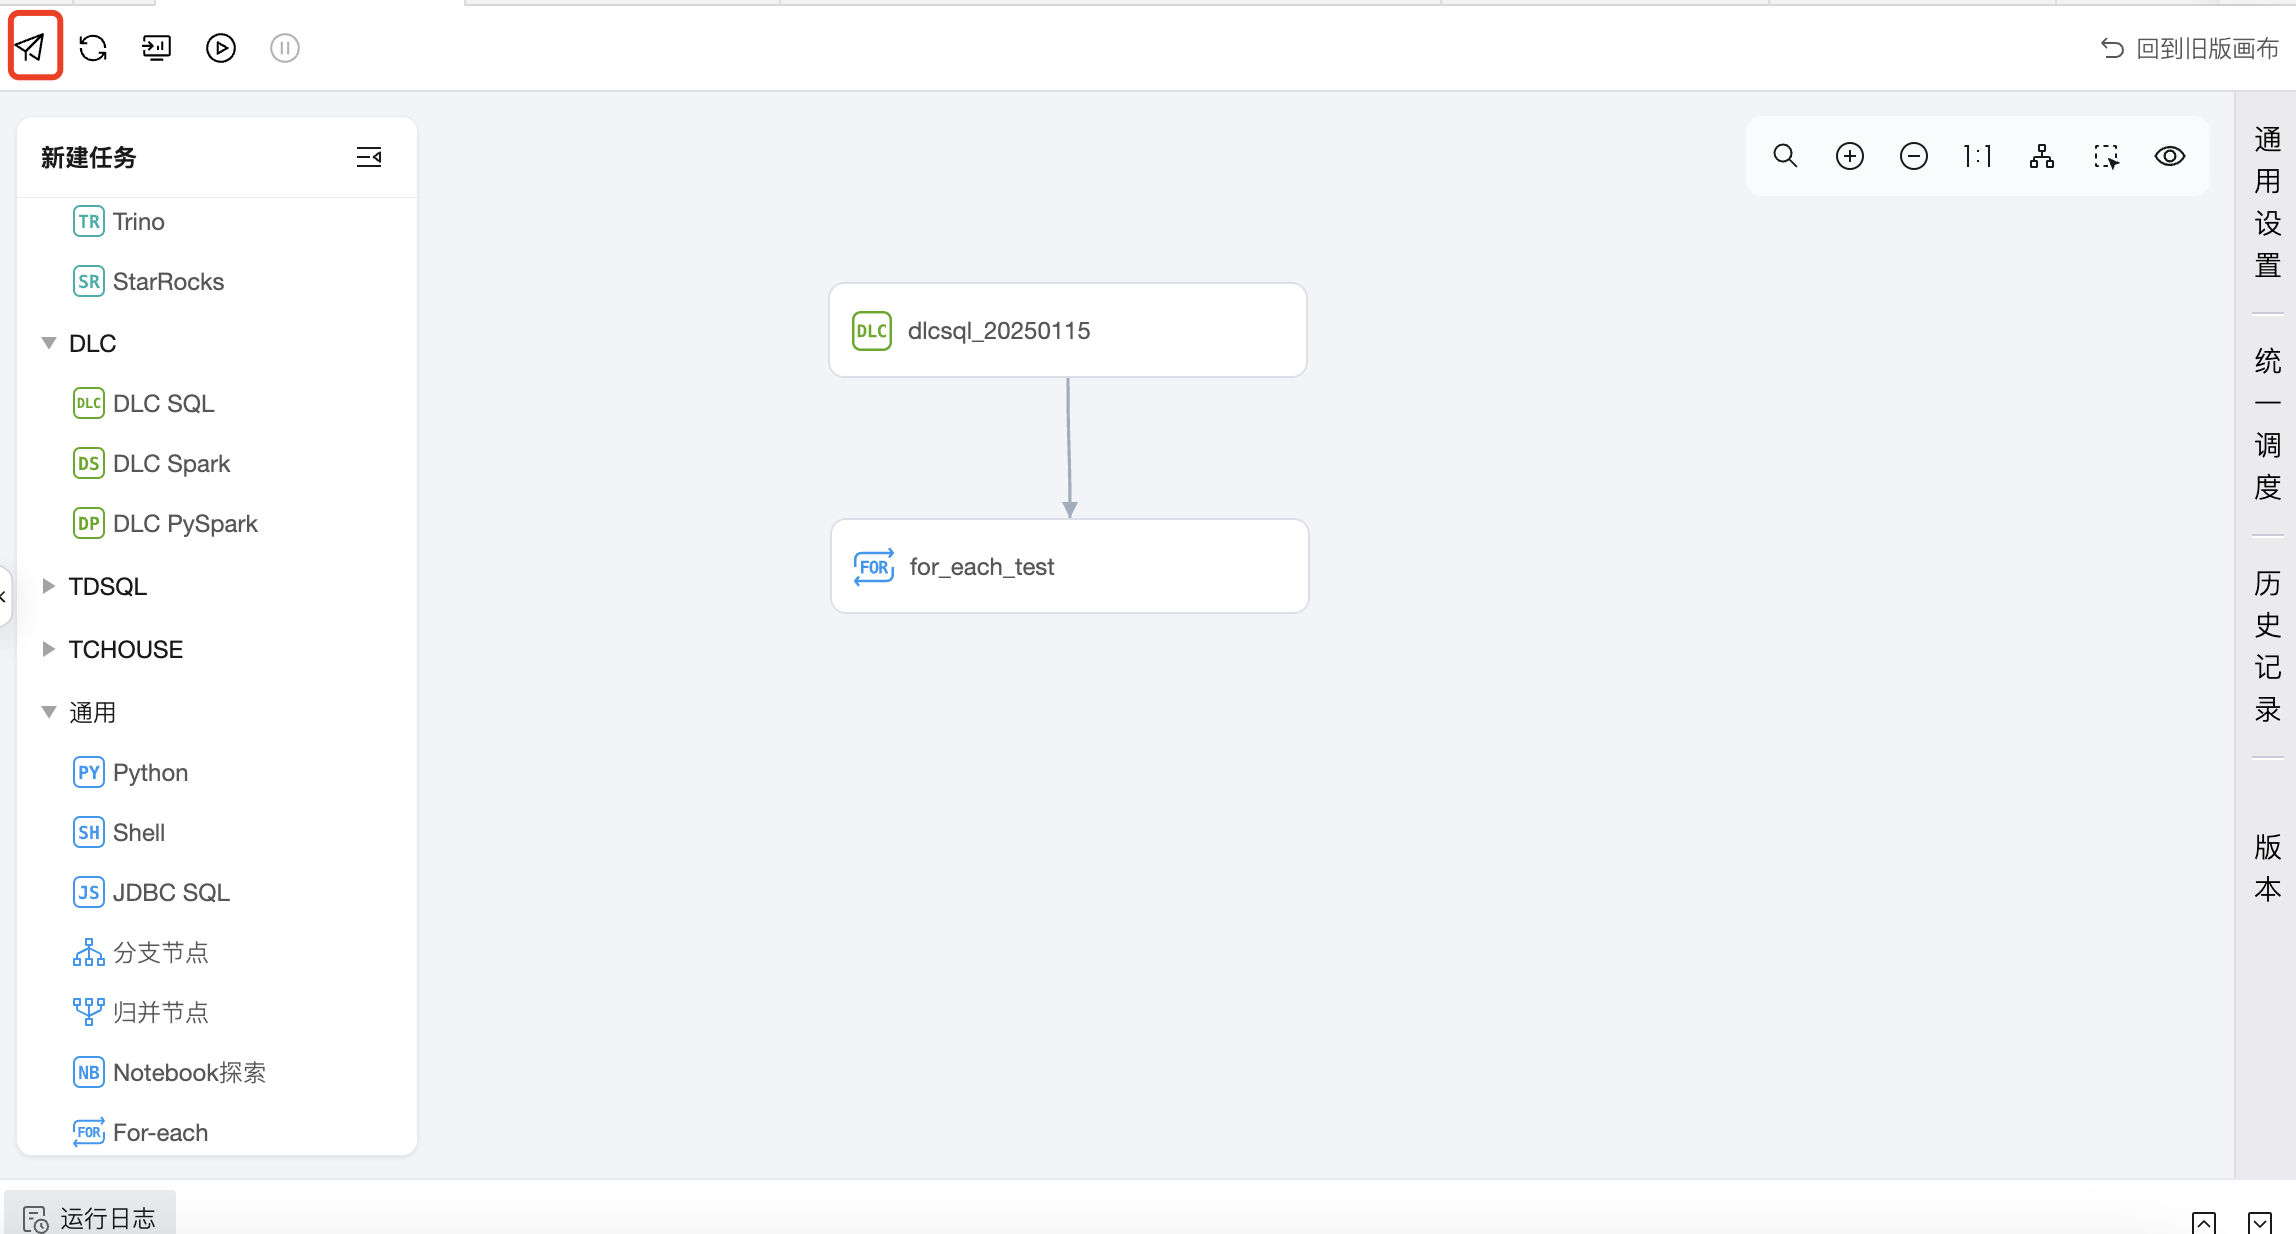Collapse the 新建任务 panel
This screenshot has width=2296, height=1234.
(x=369, y=157)
